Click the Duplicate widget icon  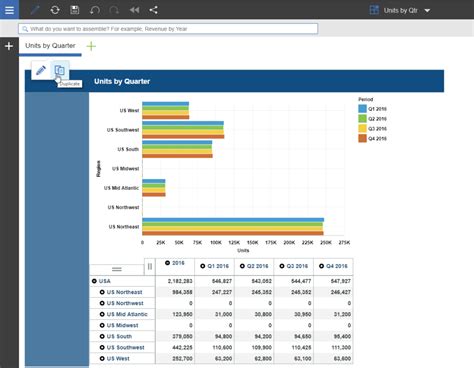click(x=60, y=70)
